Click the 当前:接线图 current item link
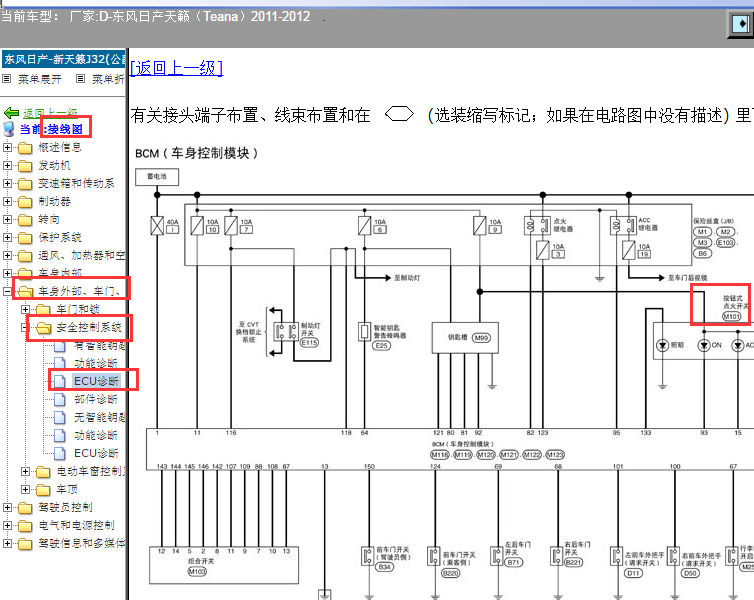Screen dimensions: 754x600 point(51,129)
